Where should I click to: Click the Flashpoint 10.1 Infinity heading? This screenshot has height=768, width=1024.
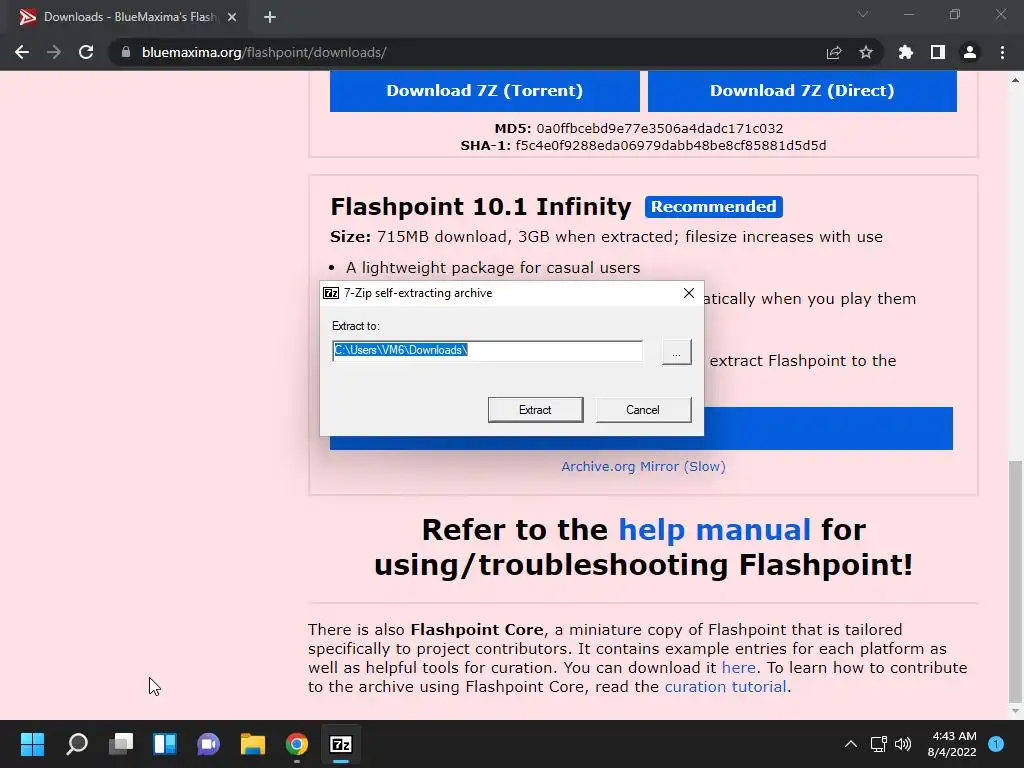pos(481,207)
